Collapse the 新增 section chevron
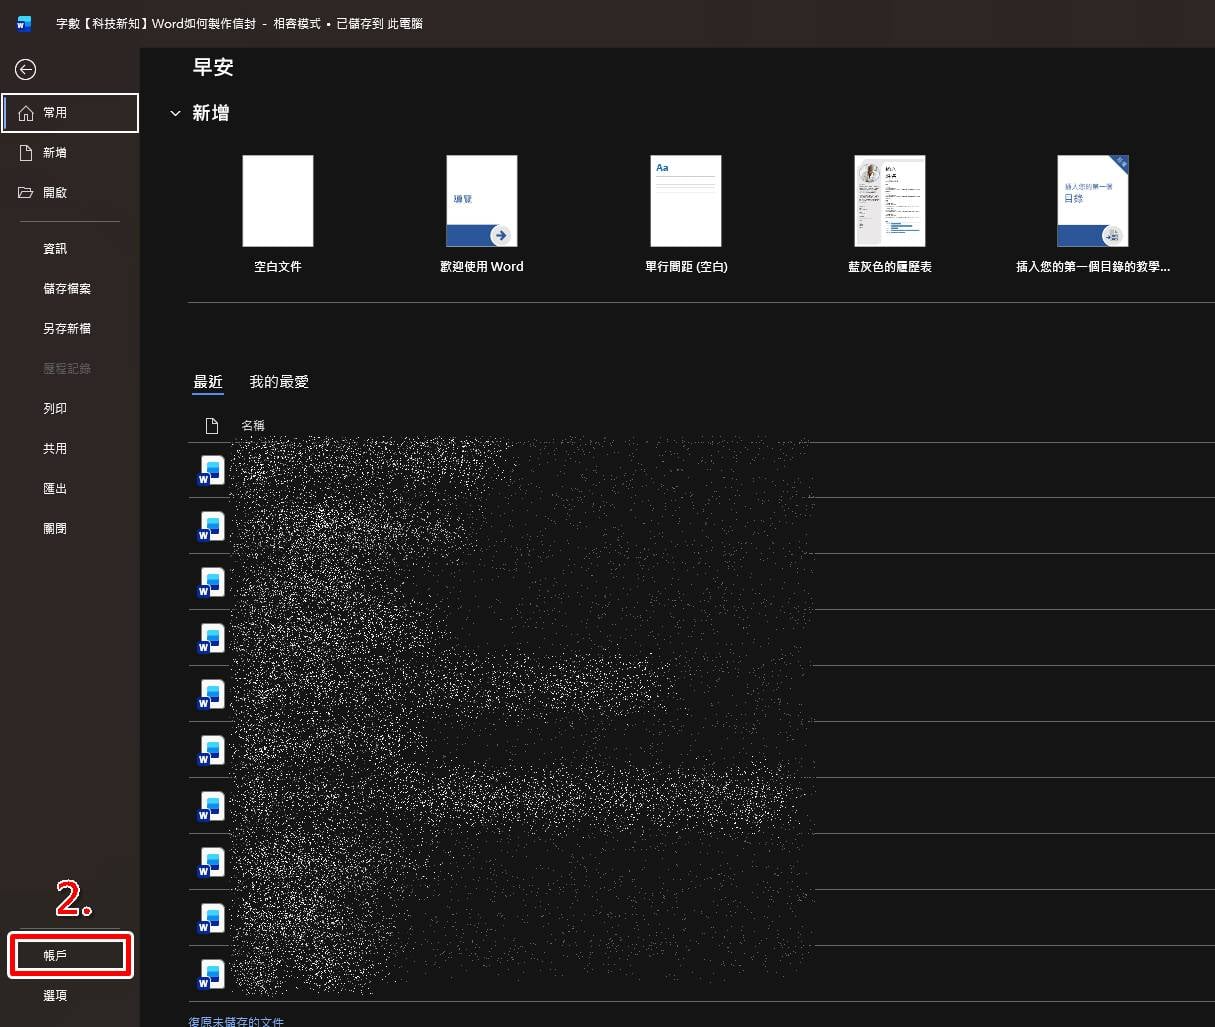 pos(175,114)
